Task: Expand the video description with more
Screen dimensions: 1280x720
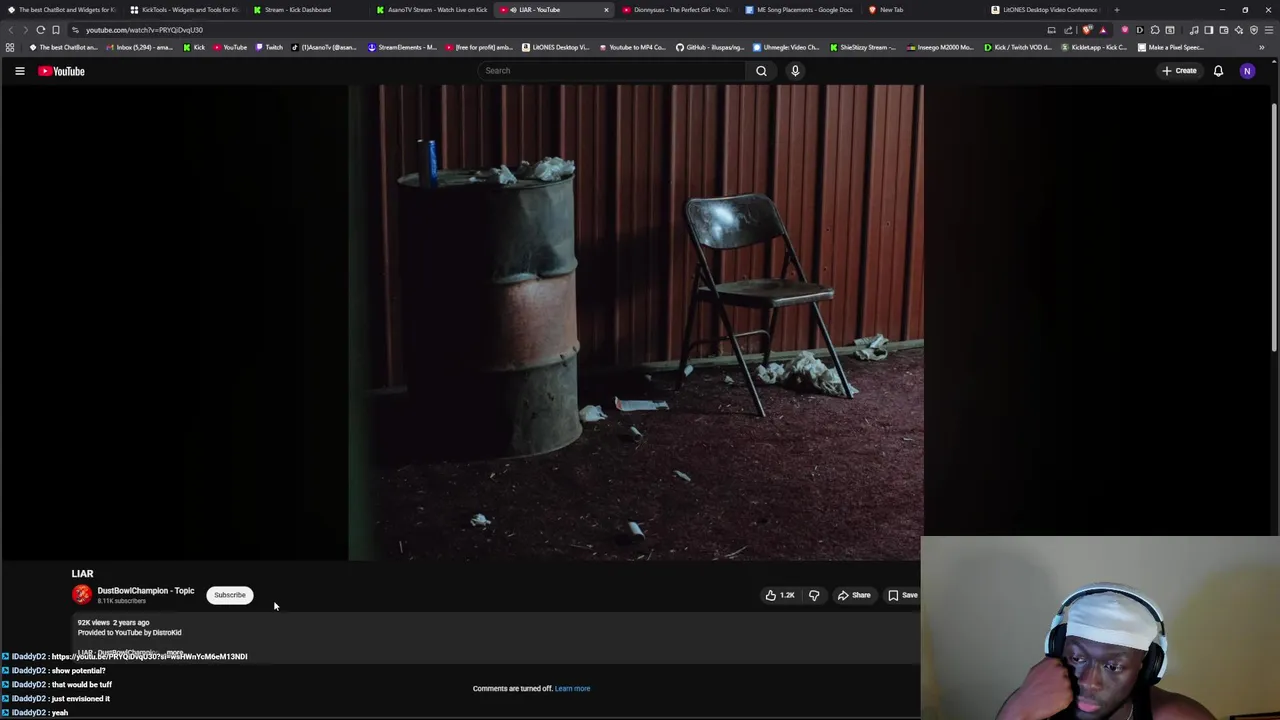Action: pyautogui.click(x=175, y=653)
